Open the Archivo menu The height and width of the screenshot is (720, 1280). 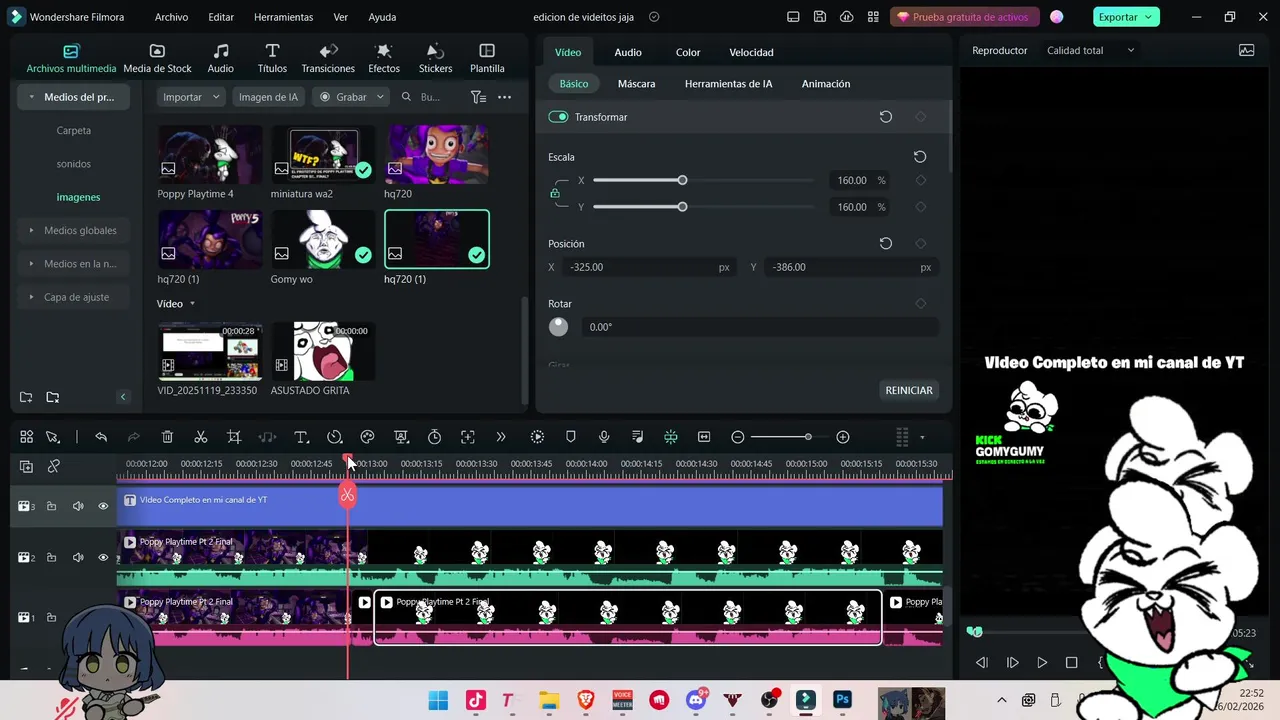click(x=171, y=17)
